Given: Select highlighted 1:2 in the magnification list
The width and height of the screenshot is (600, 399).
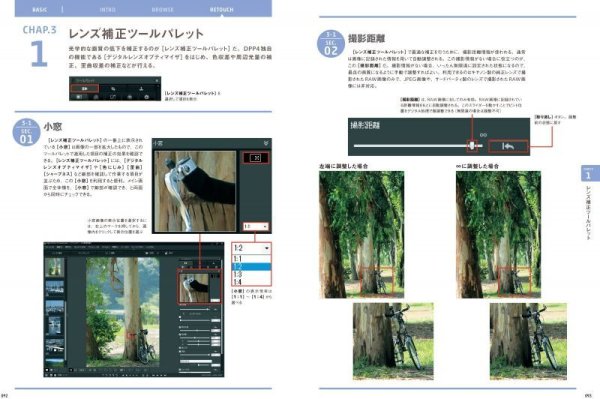Looking at the screenshot, I should (251, 267).
